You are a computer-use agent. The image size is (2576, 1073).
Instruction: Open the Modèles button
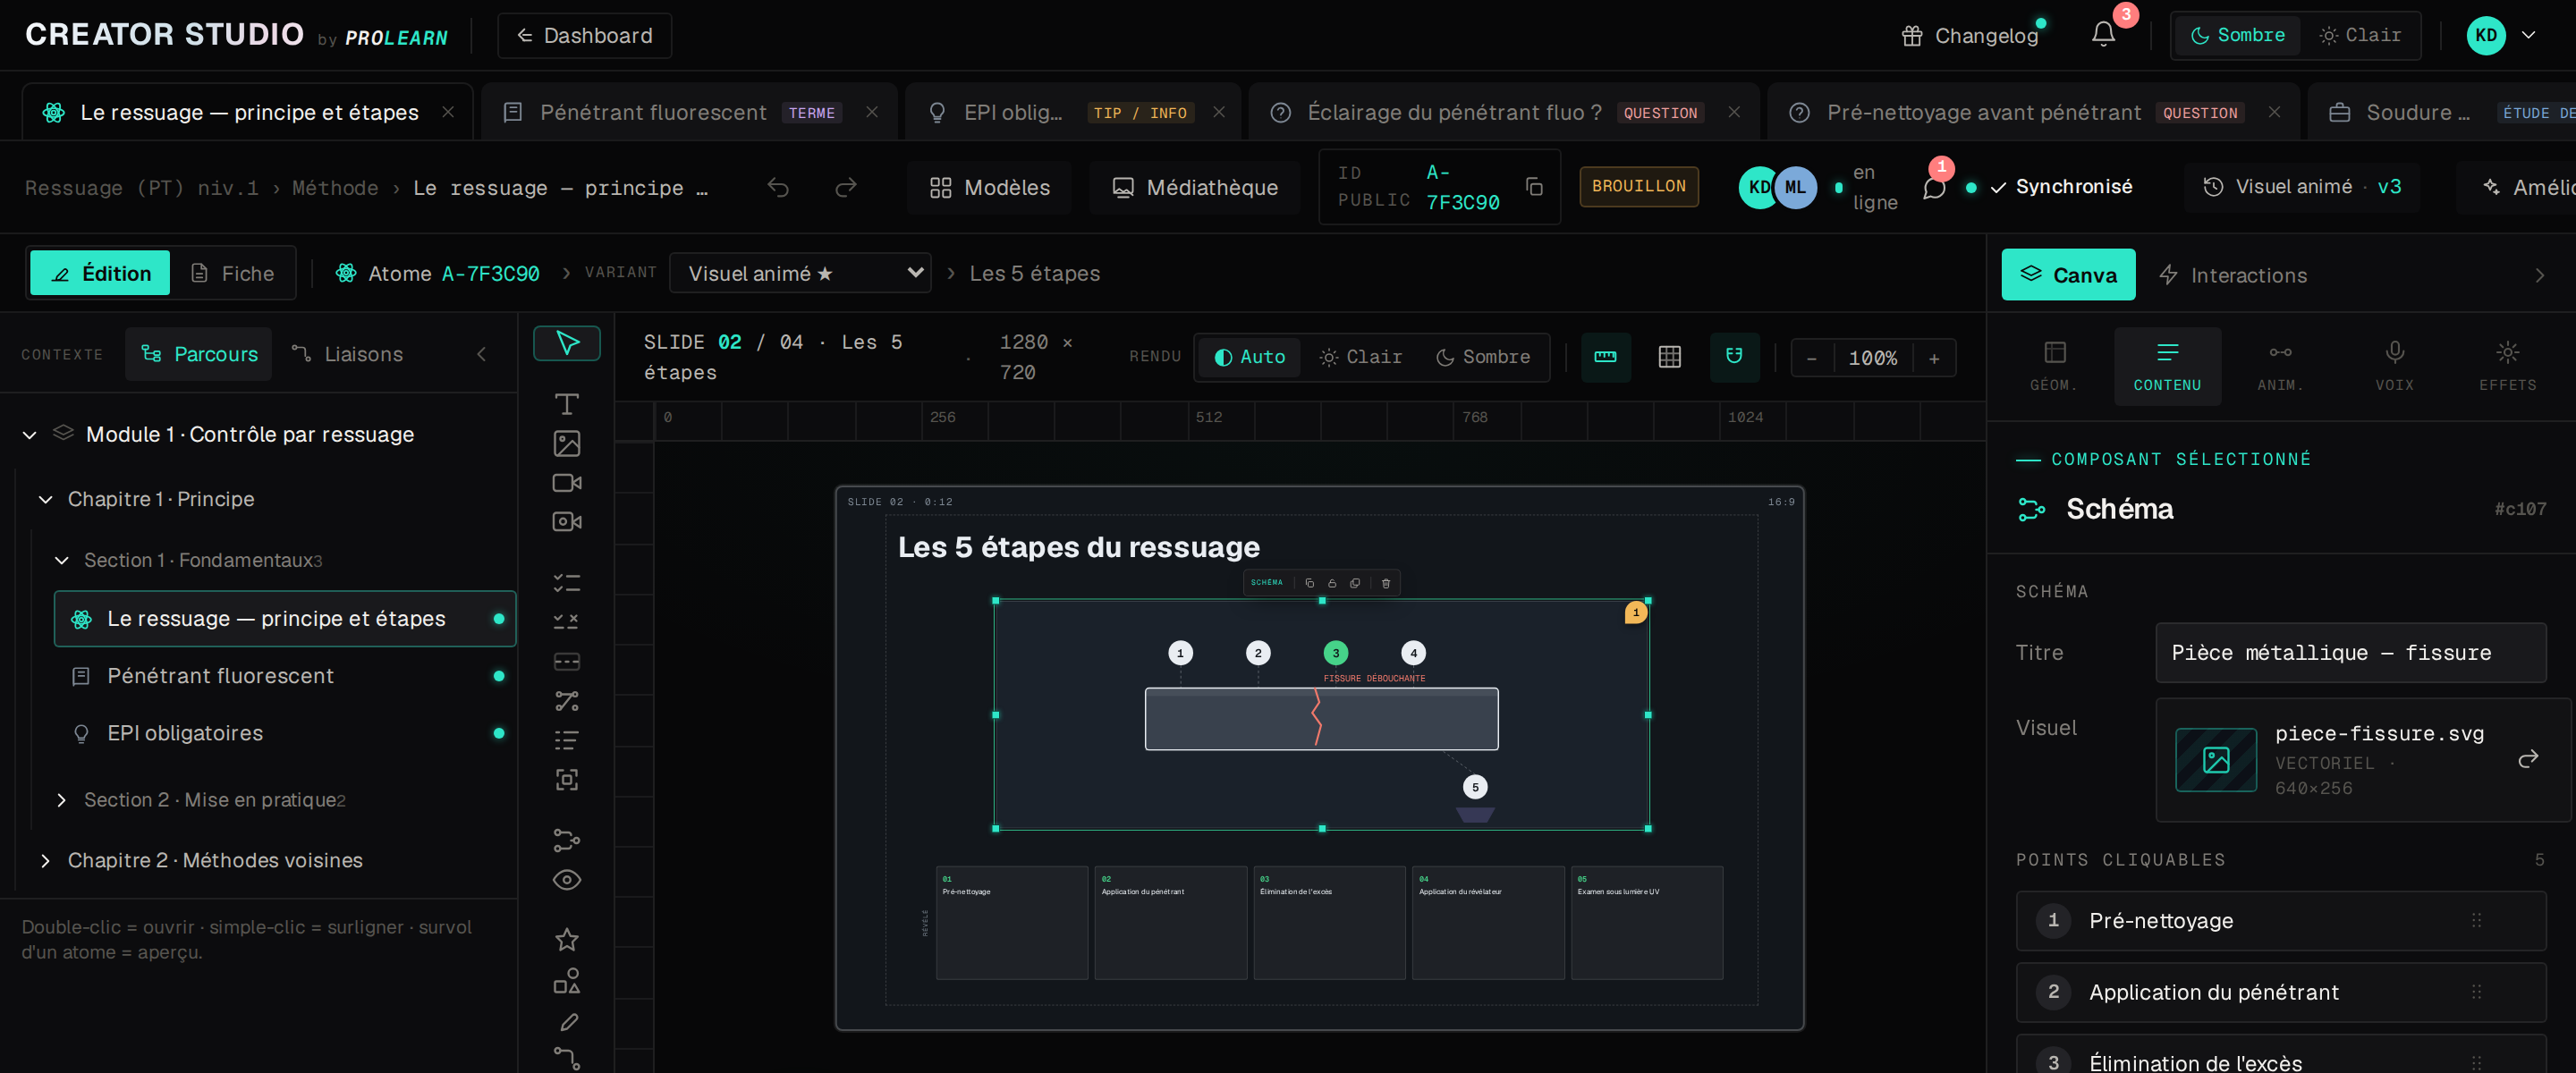[988, 187]
